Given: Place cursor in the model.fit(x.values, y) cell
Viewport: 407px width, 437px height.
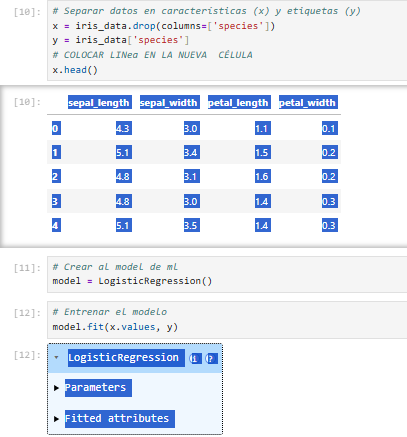Looking at the screenshot, I should [x=227, y=320].
